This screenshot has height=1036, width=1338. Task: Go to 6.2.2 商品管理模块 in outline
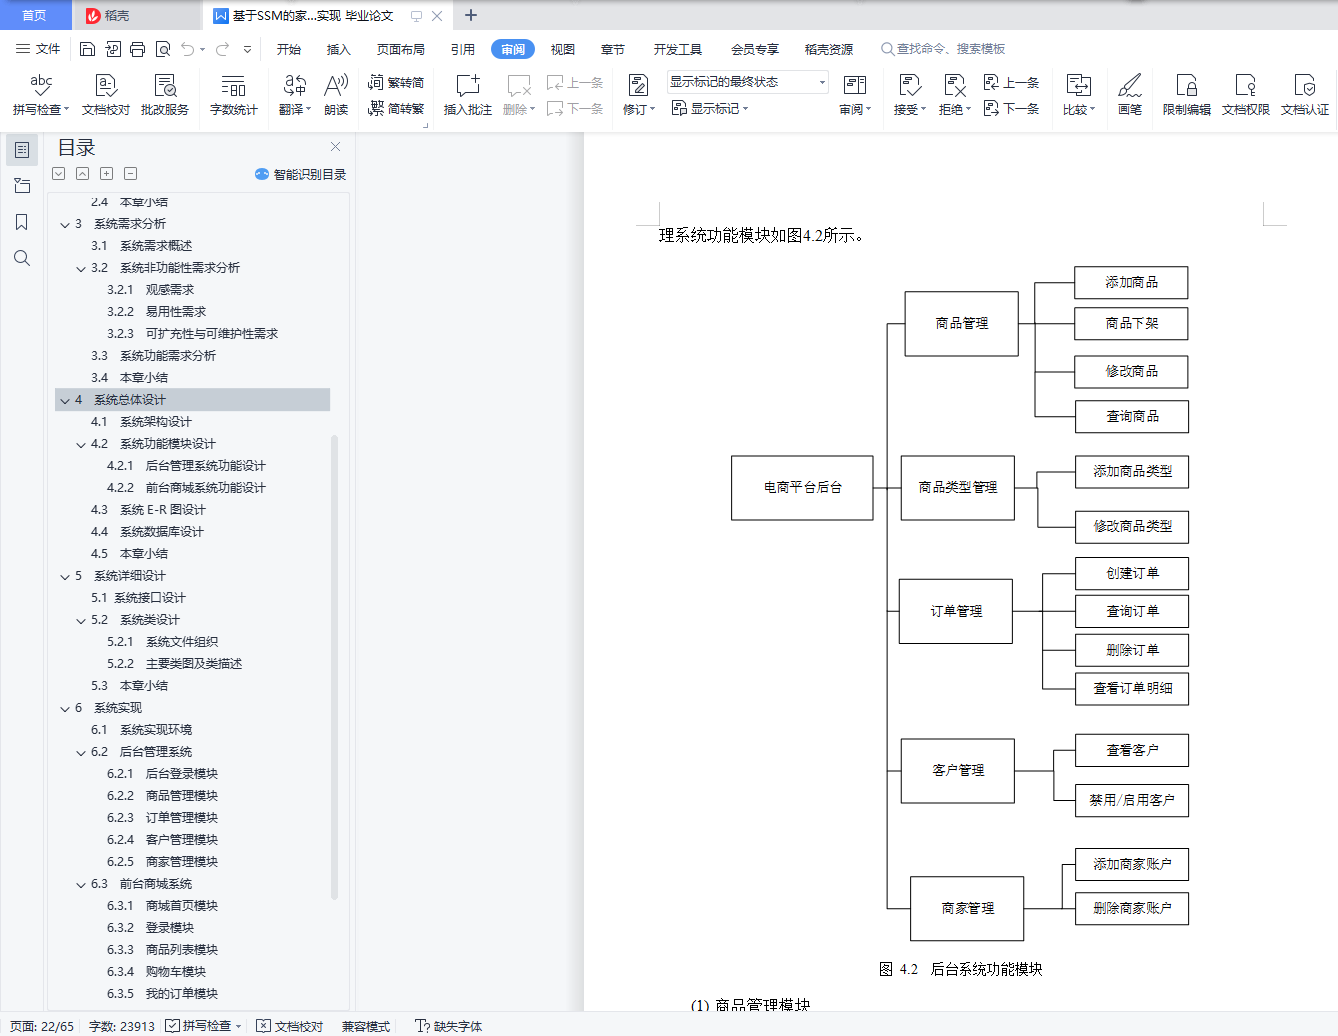click(163, 796)
